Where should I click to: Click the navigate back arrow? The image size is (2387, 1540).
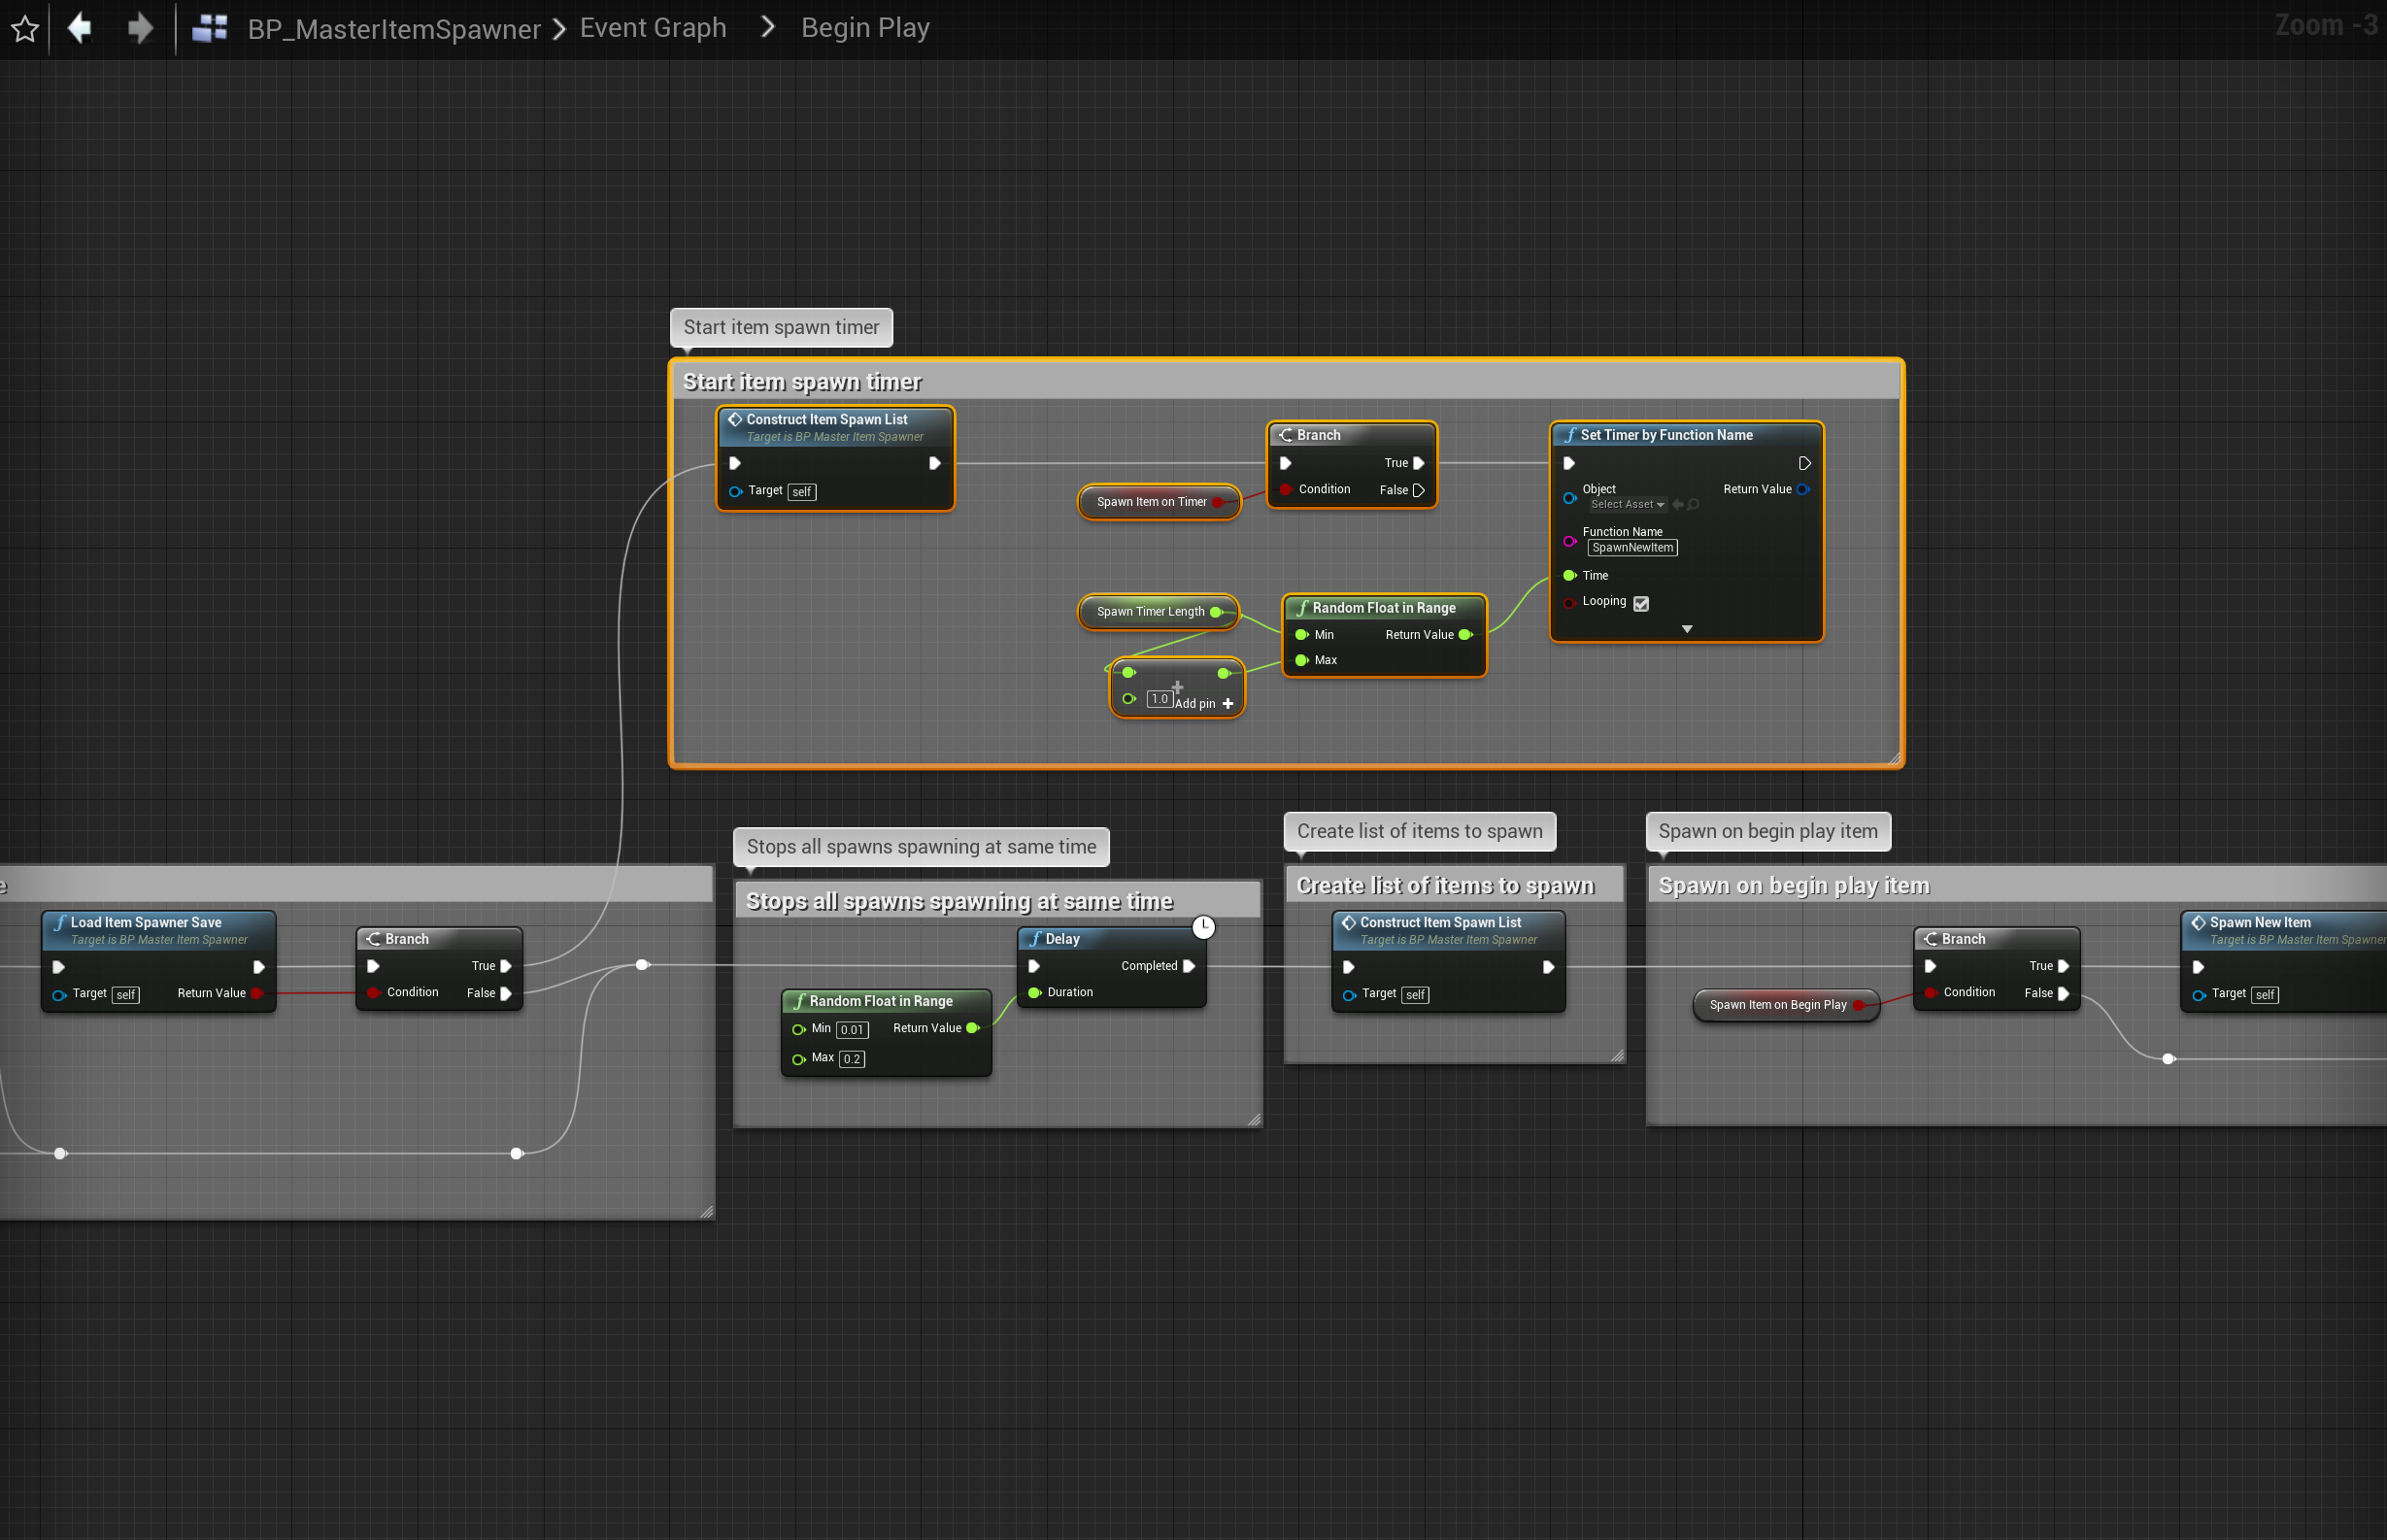[x=80, y=28]
